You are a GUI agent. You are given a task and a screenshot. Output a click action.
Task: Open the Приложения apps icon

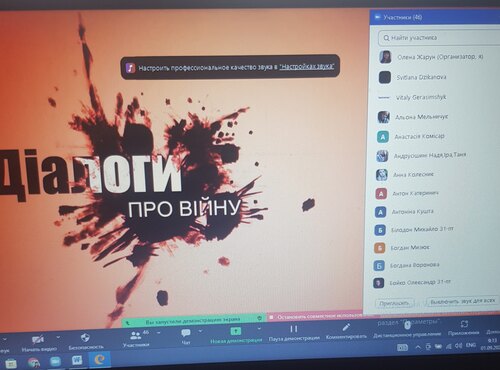464,324
